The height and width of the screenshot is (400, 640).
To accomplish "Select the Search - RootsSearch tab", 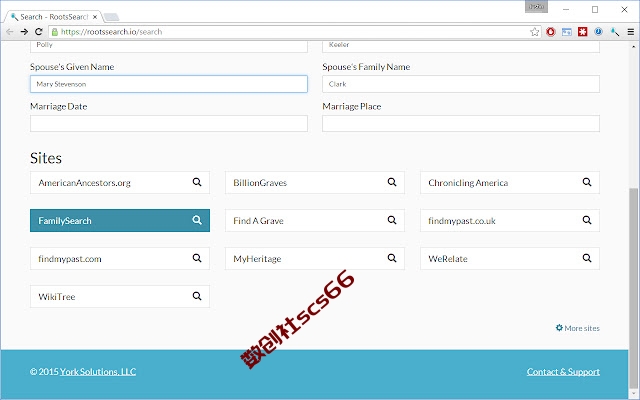I will click(53, 17).
